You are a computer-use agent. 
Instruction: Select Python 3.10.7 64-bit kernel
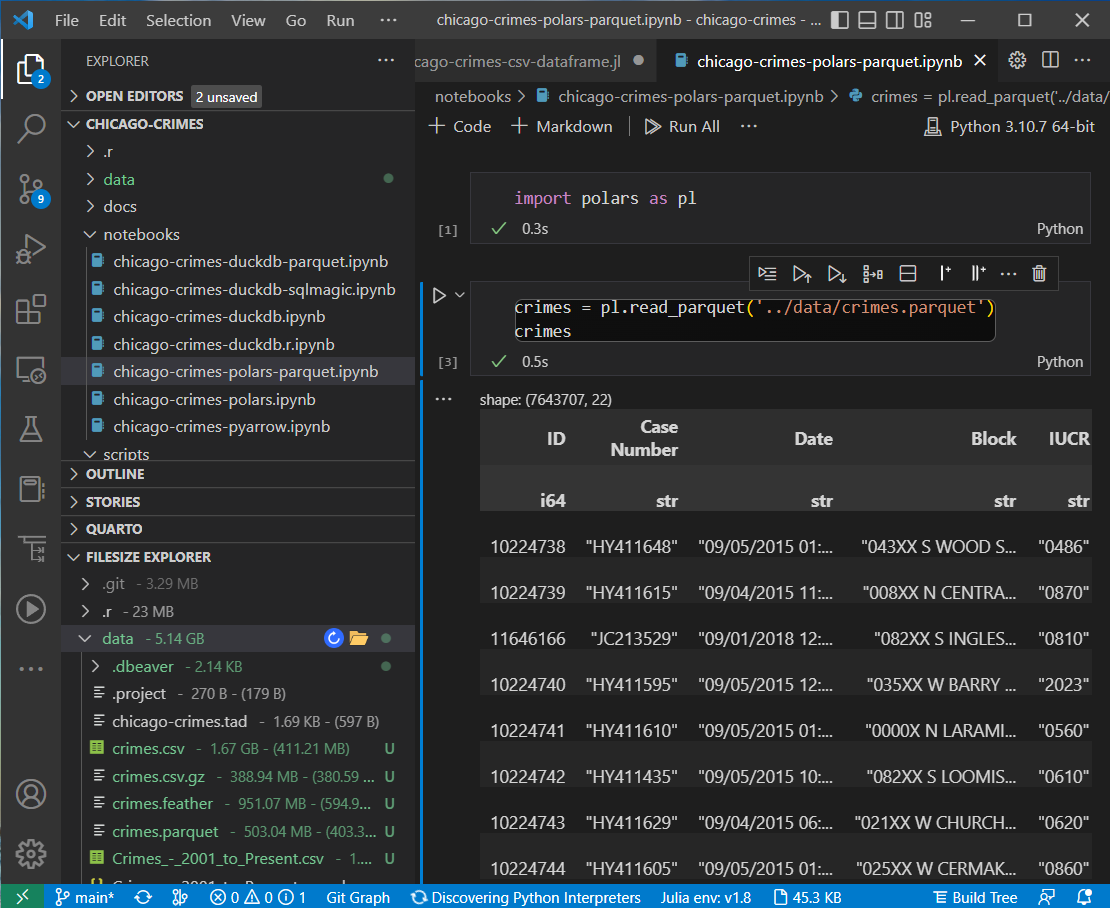pyautogui.click(x=1010, y=126)
